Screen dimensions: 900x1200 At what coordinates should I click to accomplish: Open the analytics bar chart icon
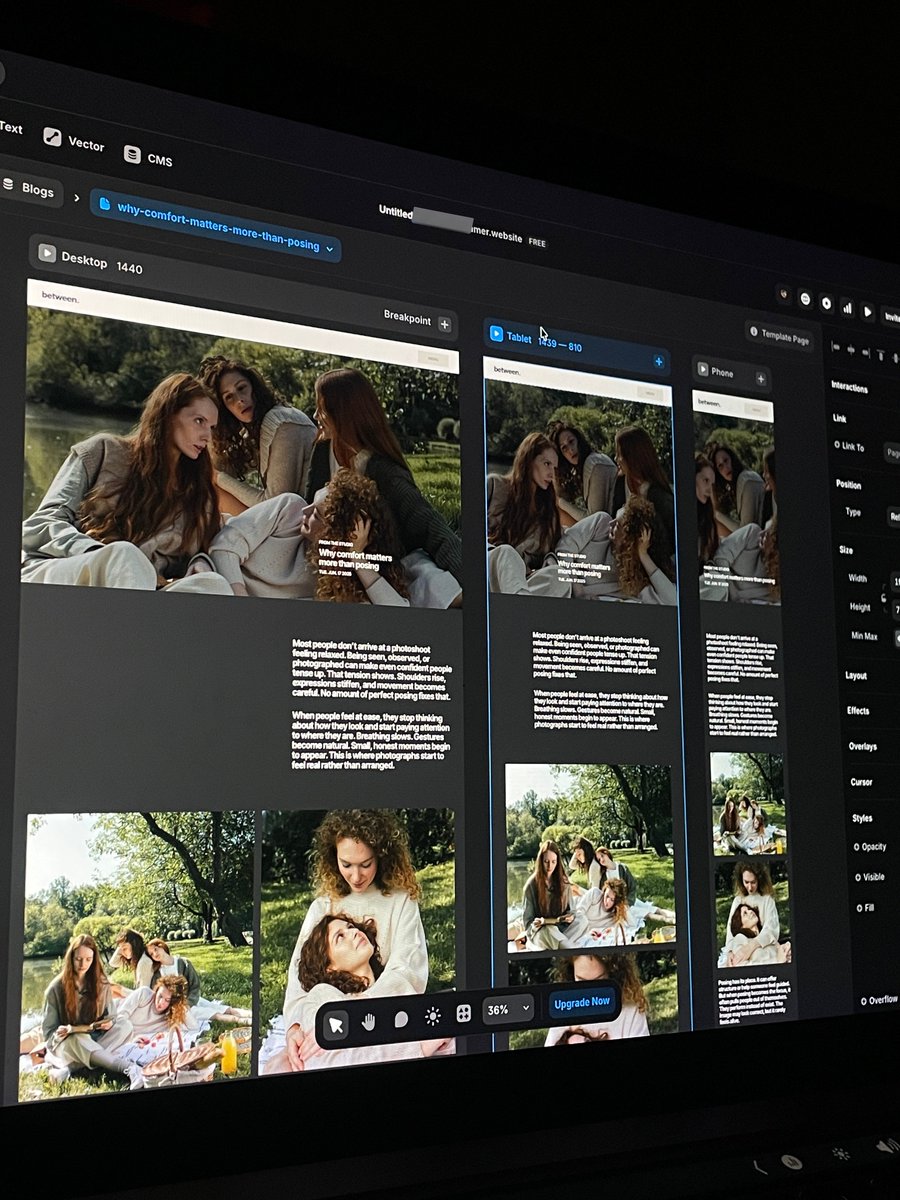(848, 308)
